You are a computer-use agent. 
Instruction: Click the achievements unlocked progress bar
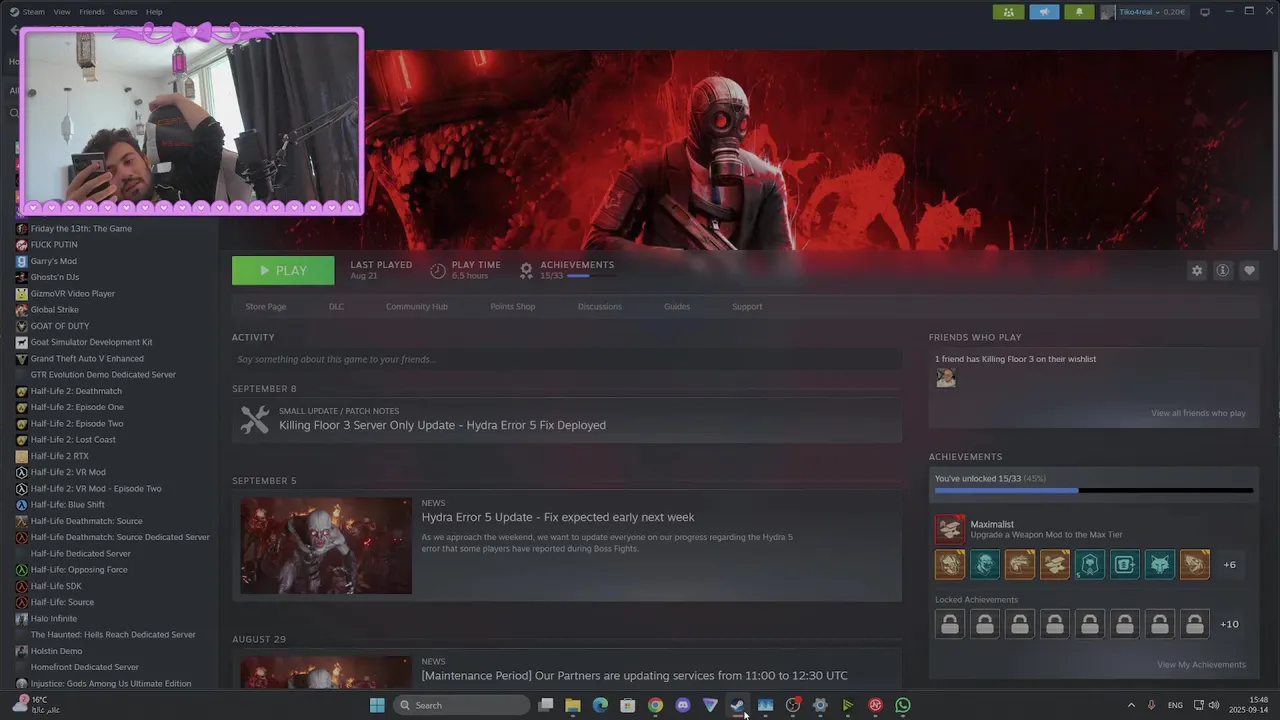[1093, 491]
